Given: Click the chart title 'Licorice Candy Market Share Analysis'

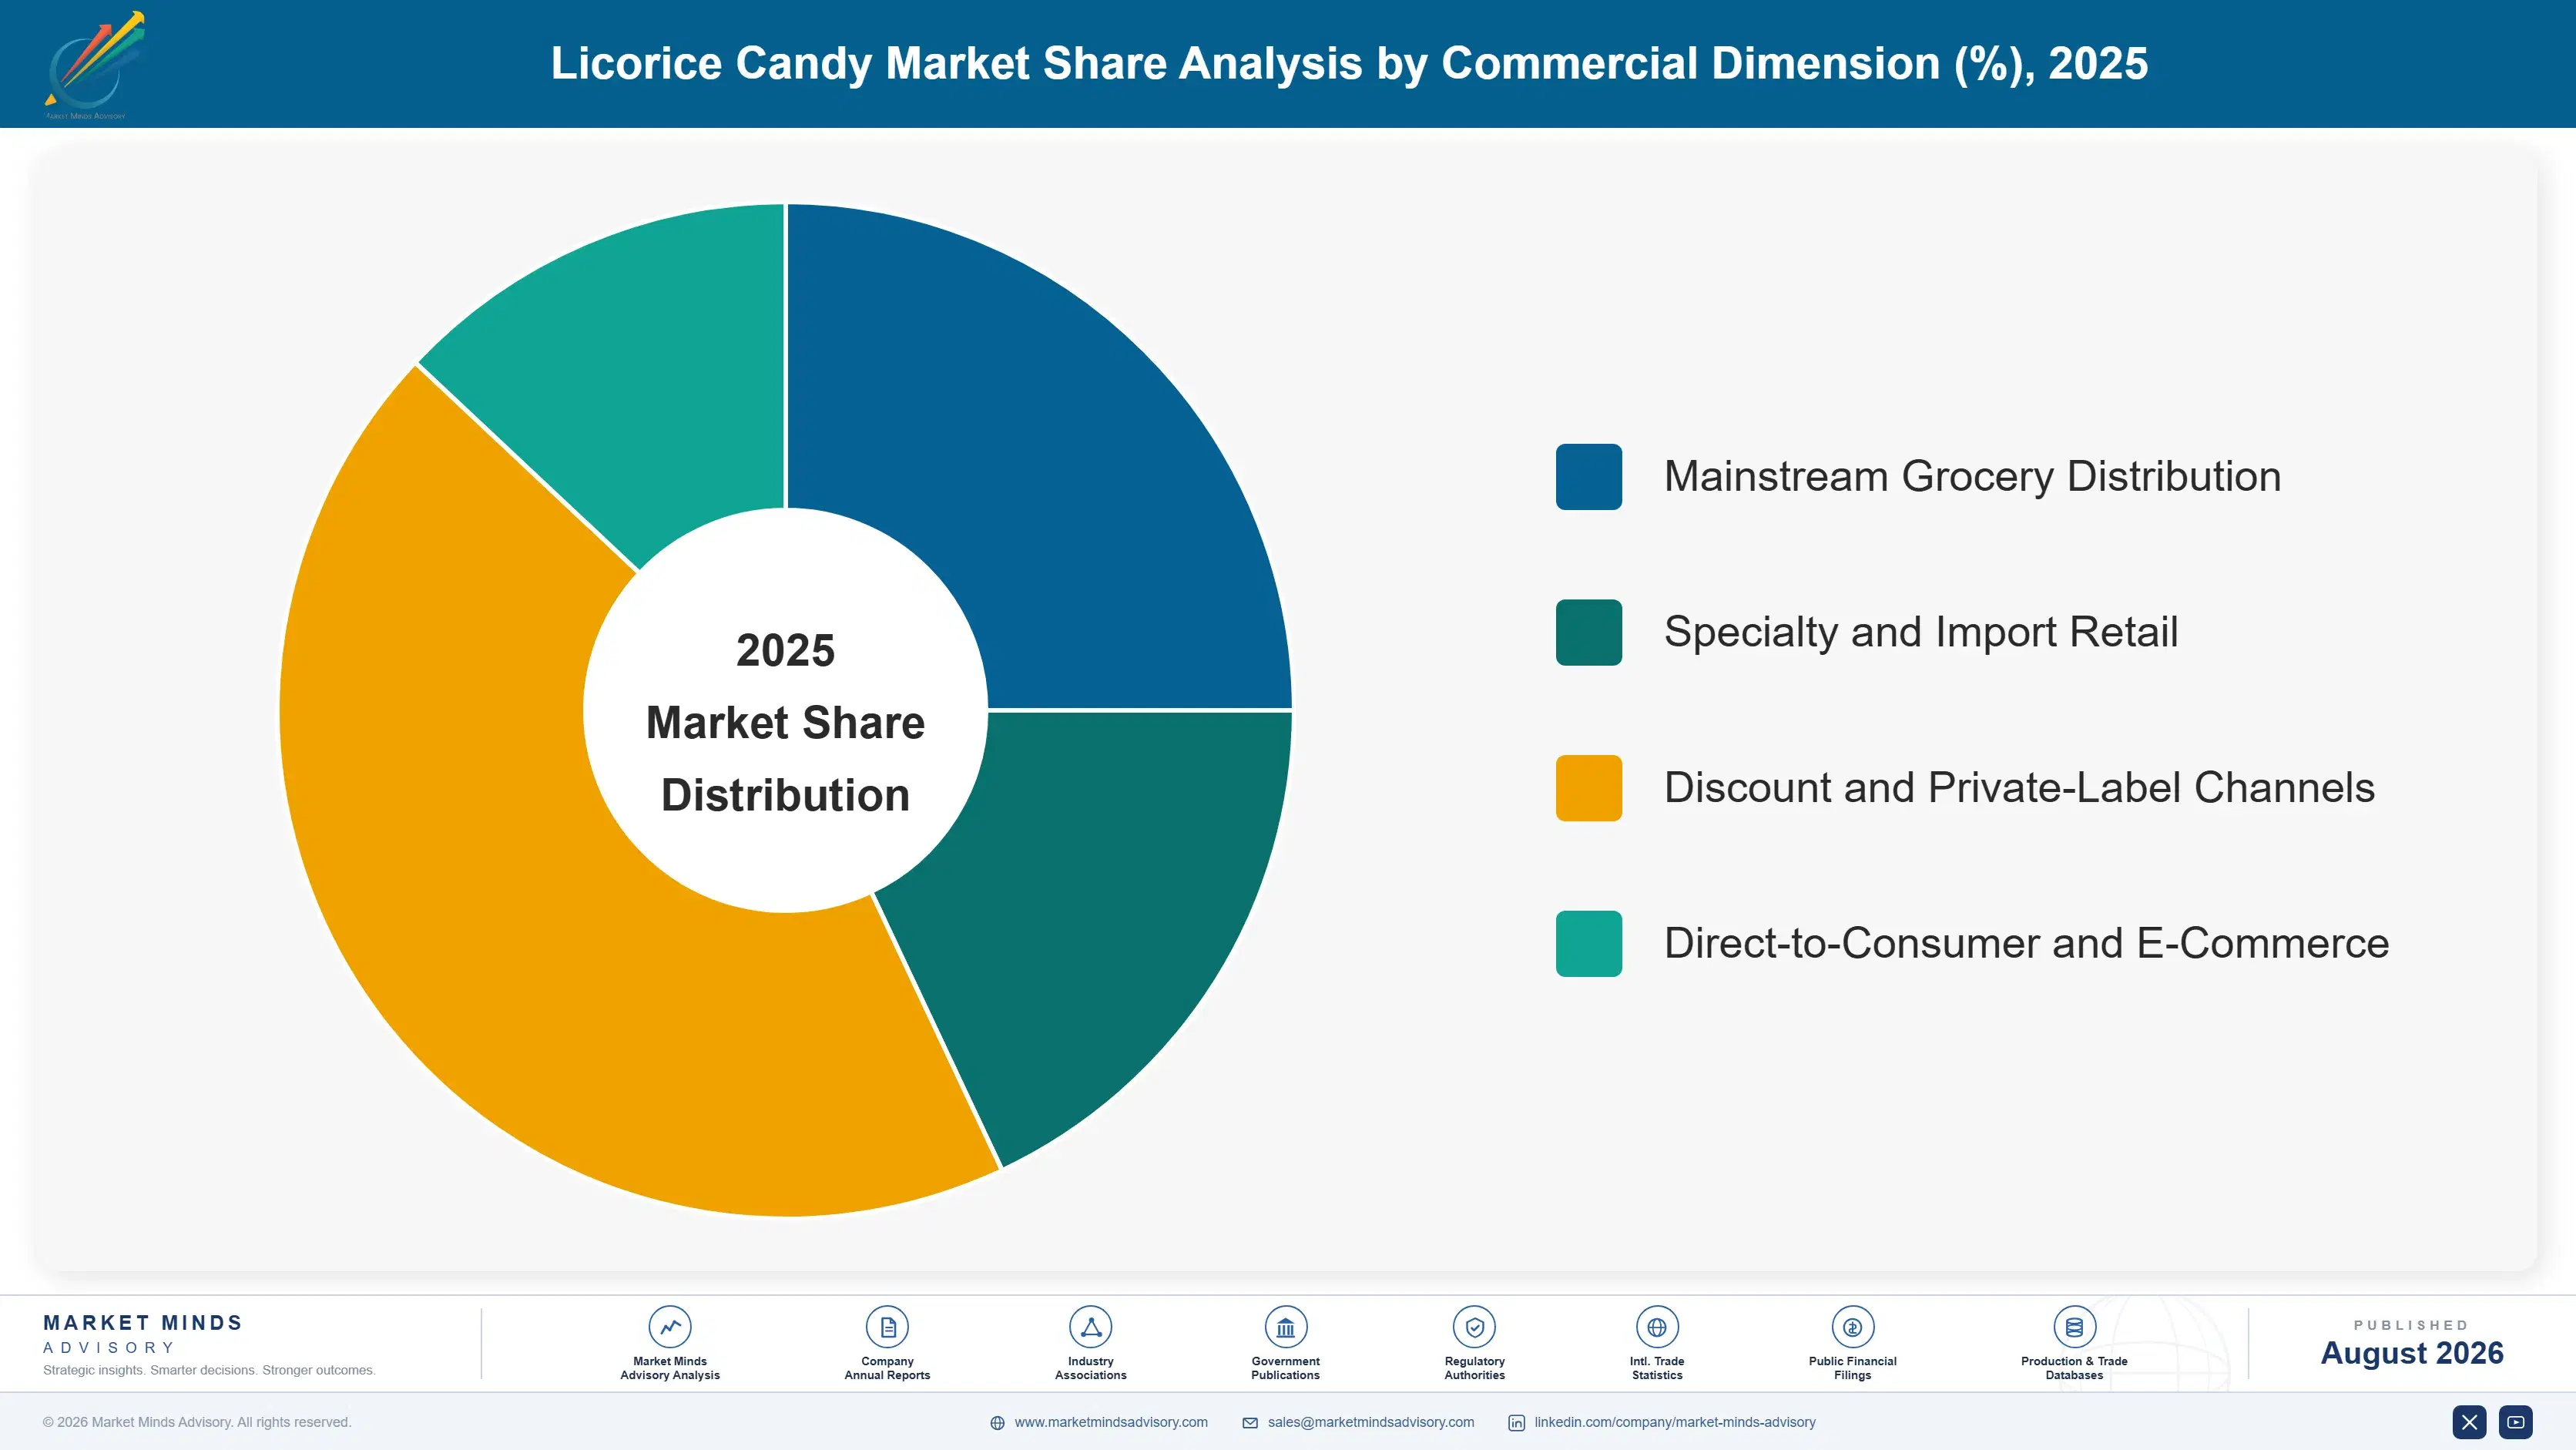Looking at the screenshot, I should click(x=1349, y=64).
